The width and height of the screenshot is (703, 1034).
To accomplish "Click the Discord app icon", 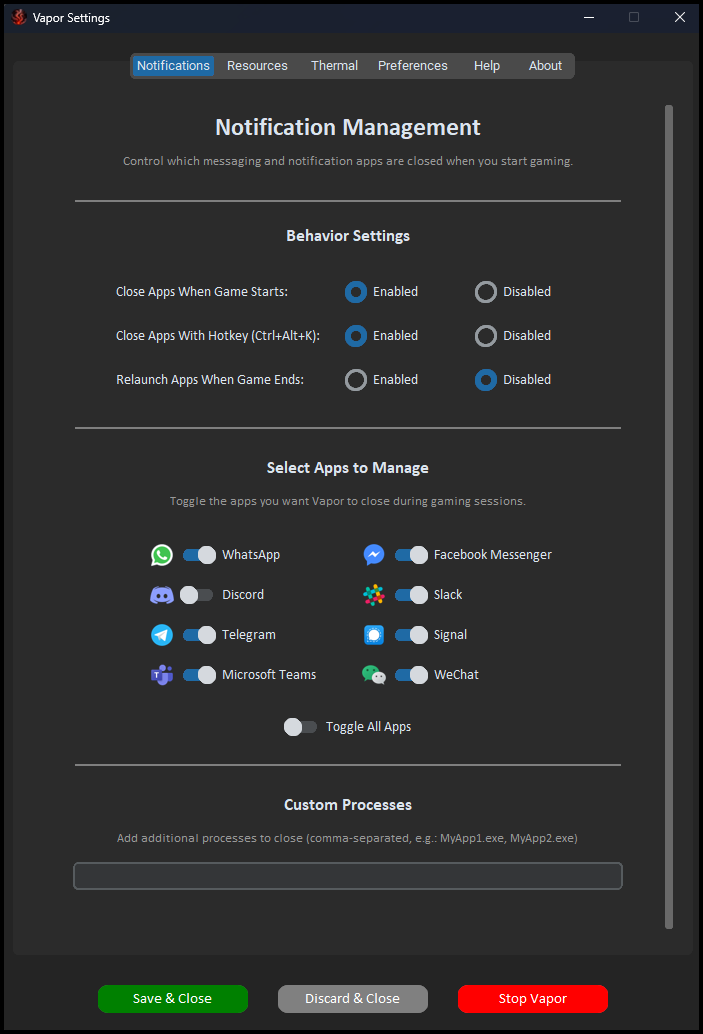I will (161, 594).
